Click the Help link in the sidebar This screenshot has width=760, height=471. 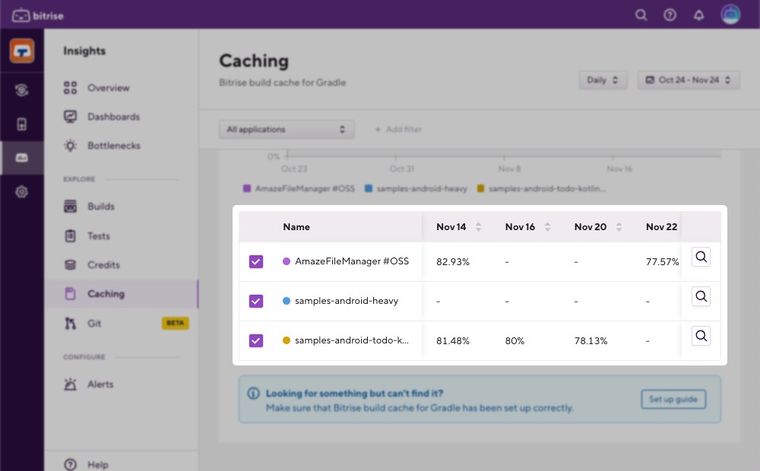coord(98,465)
